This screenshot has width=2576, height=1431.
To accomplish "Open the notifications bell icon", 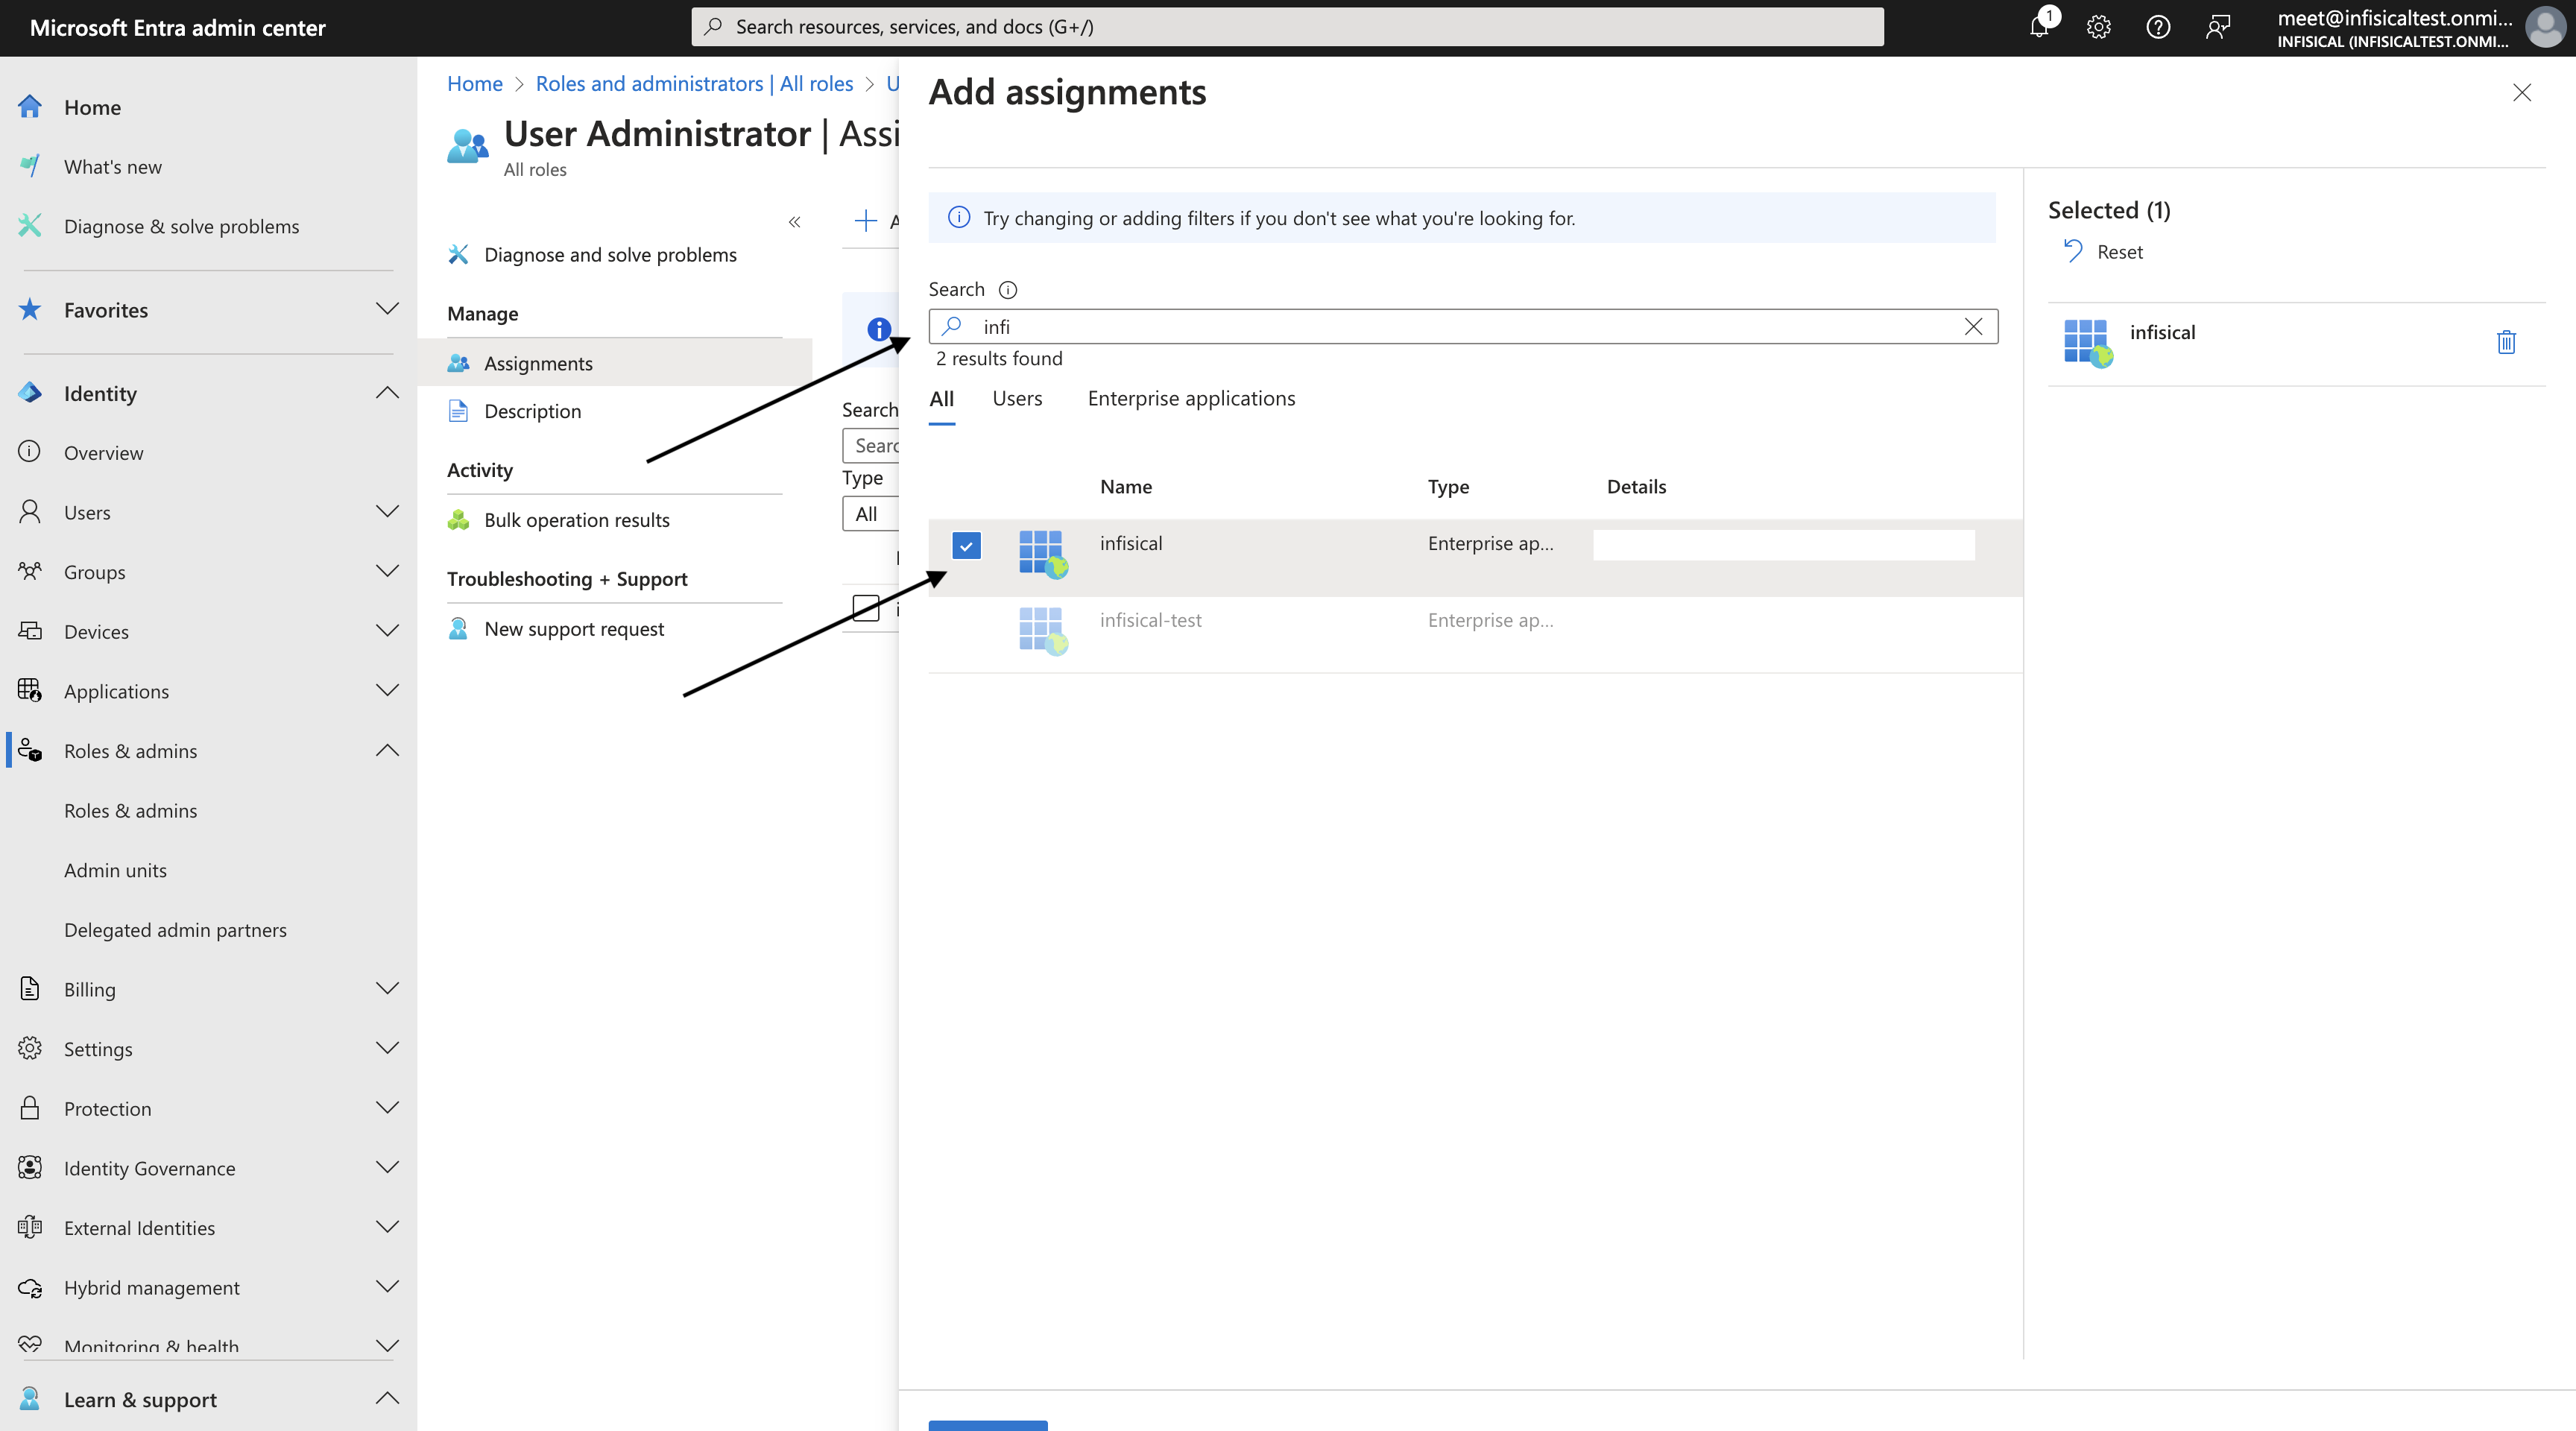I will (x=2039, y=27).
